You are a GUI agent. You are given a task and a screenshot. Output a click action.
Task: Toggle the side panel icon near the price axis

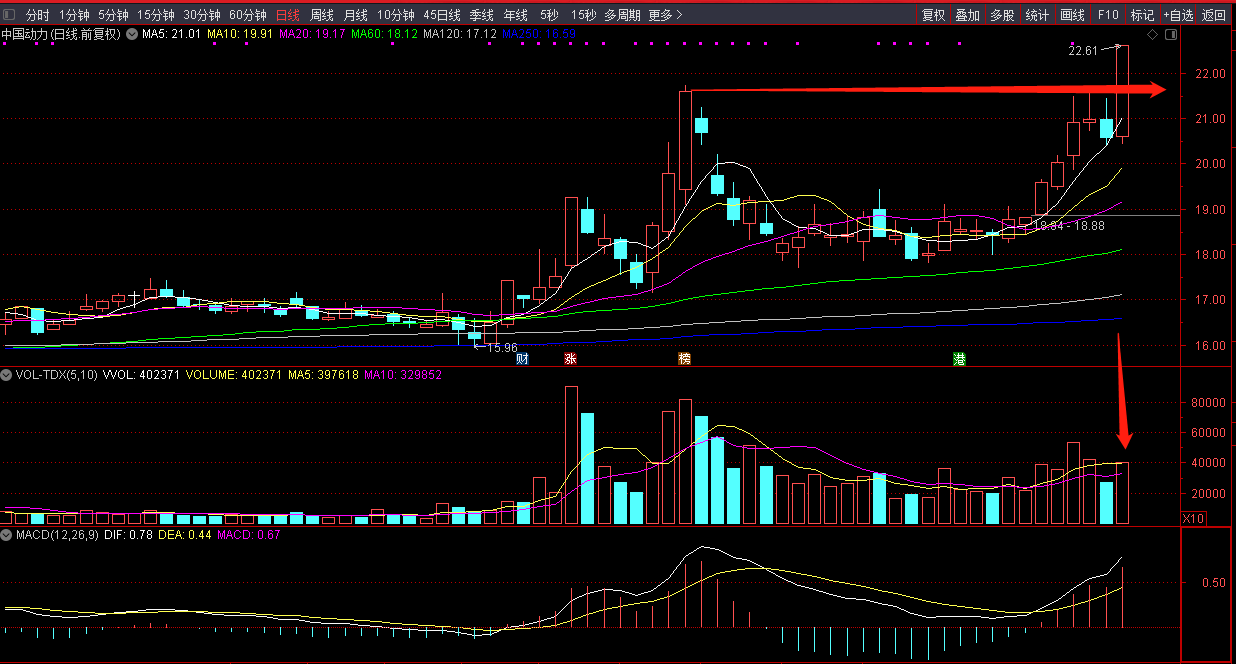click(x=1171, y=35)
